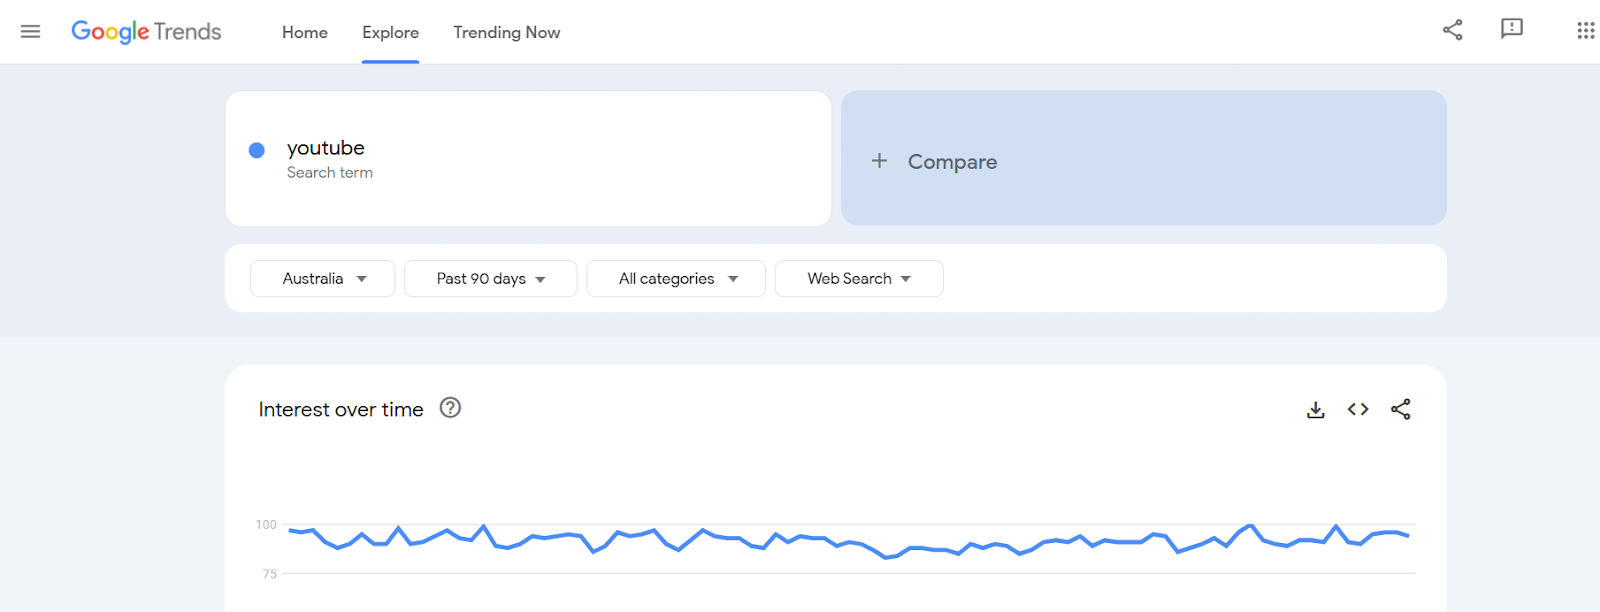The image size is (1600, 612).
Task: Click the blue dot beside youtube
Action: coord(257,150)
